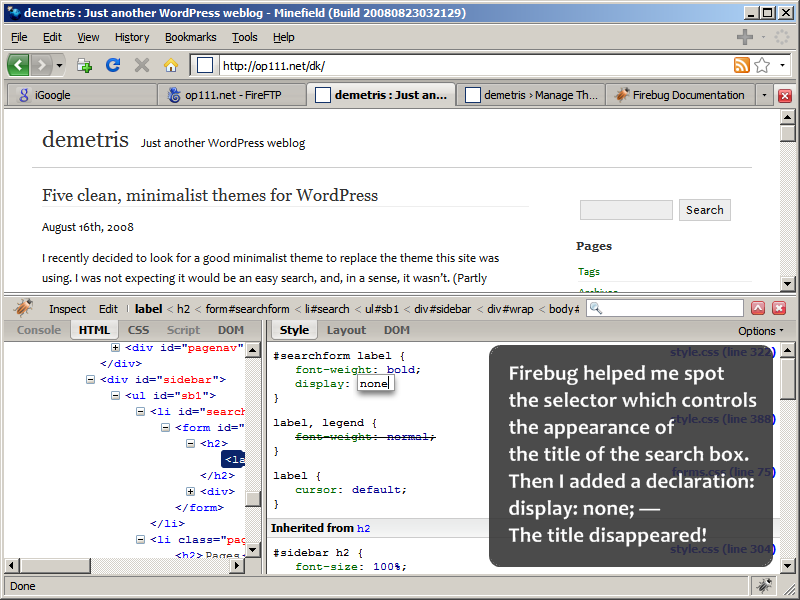Click the Firebug Edit button
The image size is (800, 600).
(x=108, y=309)
